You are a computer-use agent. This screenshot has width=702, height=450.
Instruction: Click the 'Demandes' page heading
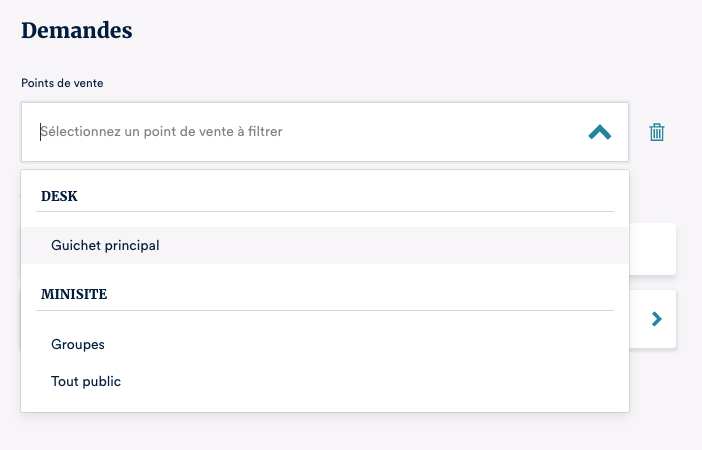pyautogui.click(x=77, y=30)
